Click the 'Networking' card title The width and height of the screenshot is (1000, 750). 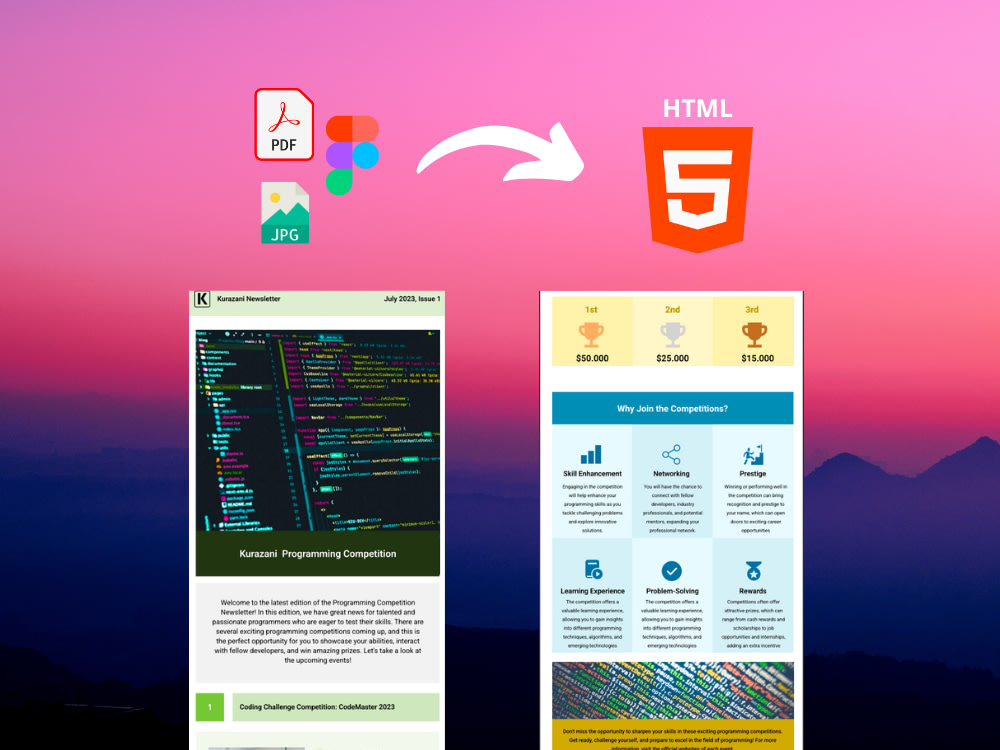[672, 474]
